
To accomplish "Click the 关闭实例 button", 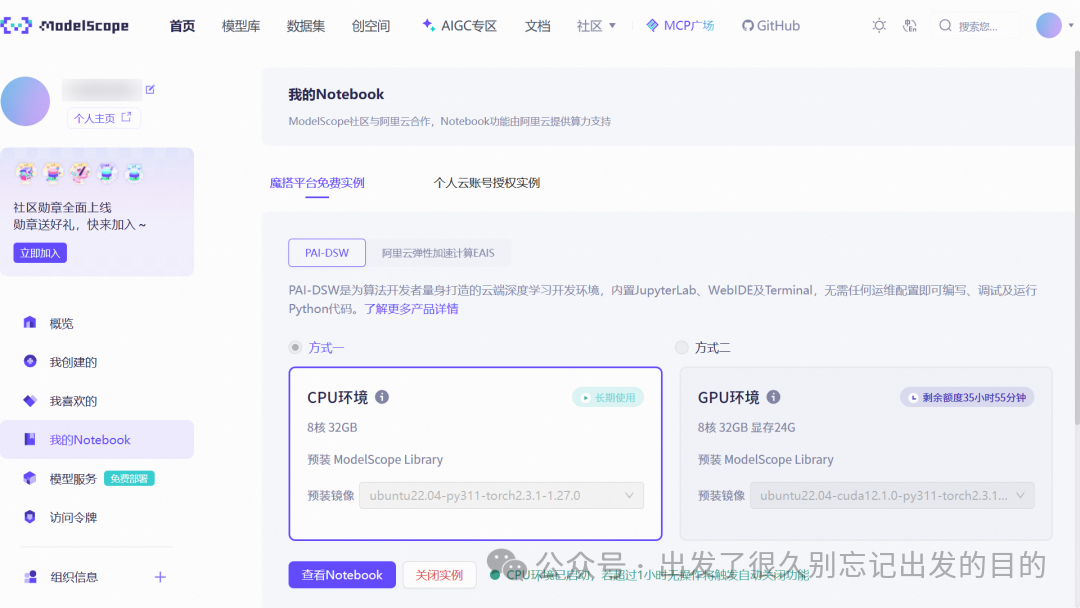I will (439, 575).
